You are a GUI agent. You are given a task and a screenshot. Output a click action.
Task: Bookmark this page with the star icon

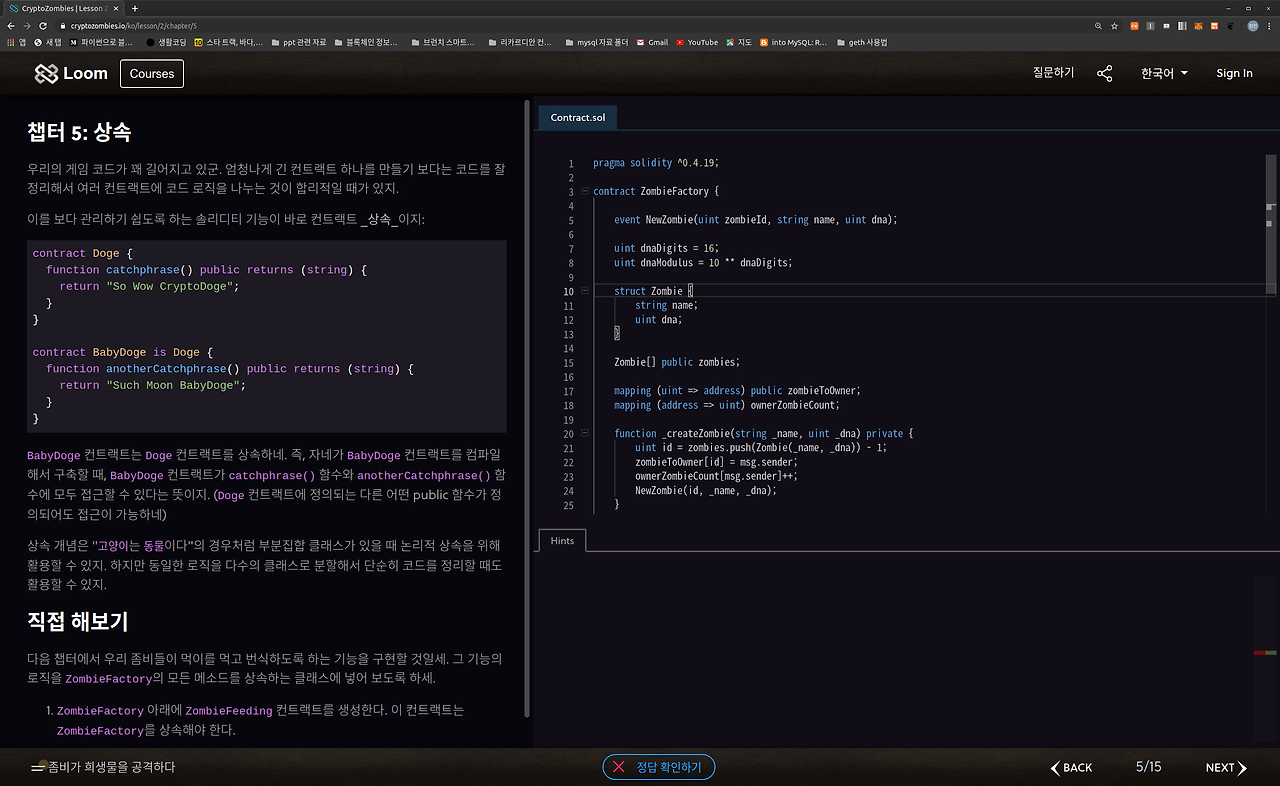(1114, 25)
